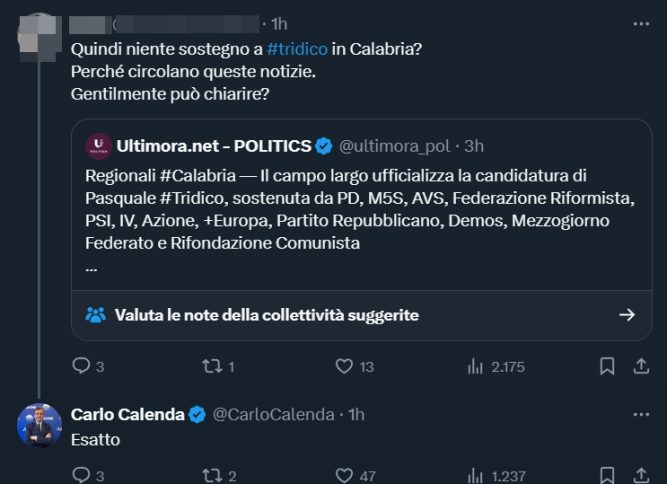Open Carlo Calenda's profile picture

pyautogui.click(x=39, y=425)
